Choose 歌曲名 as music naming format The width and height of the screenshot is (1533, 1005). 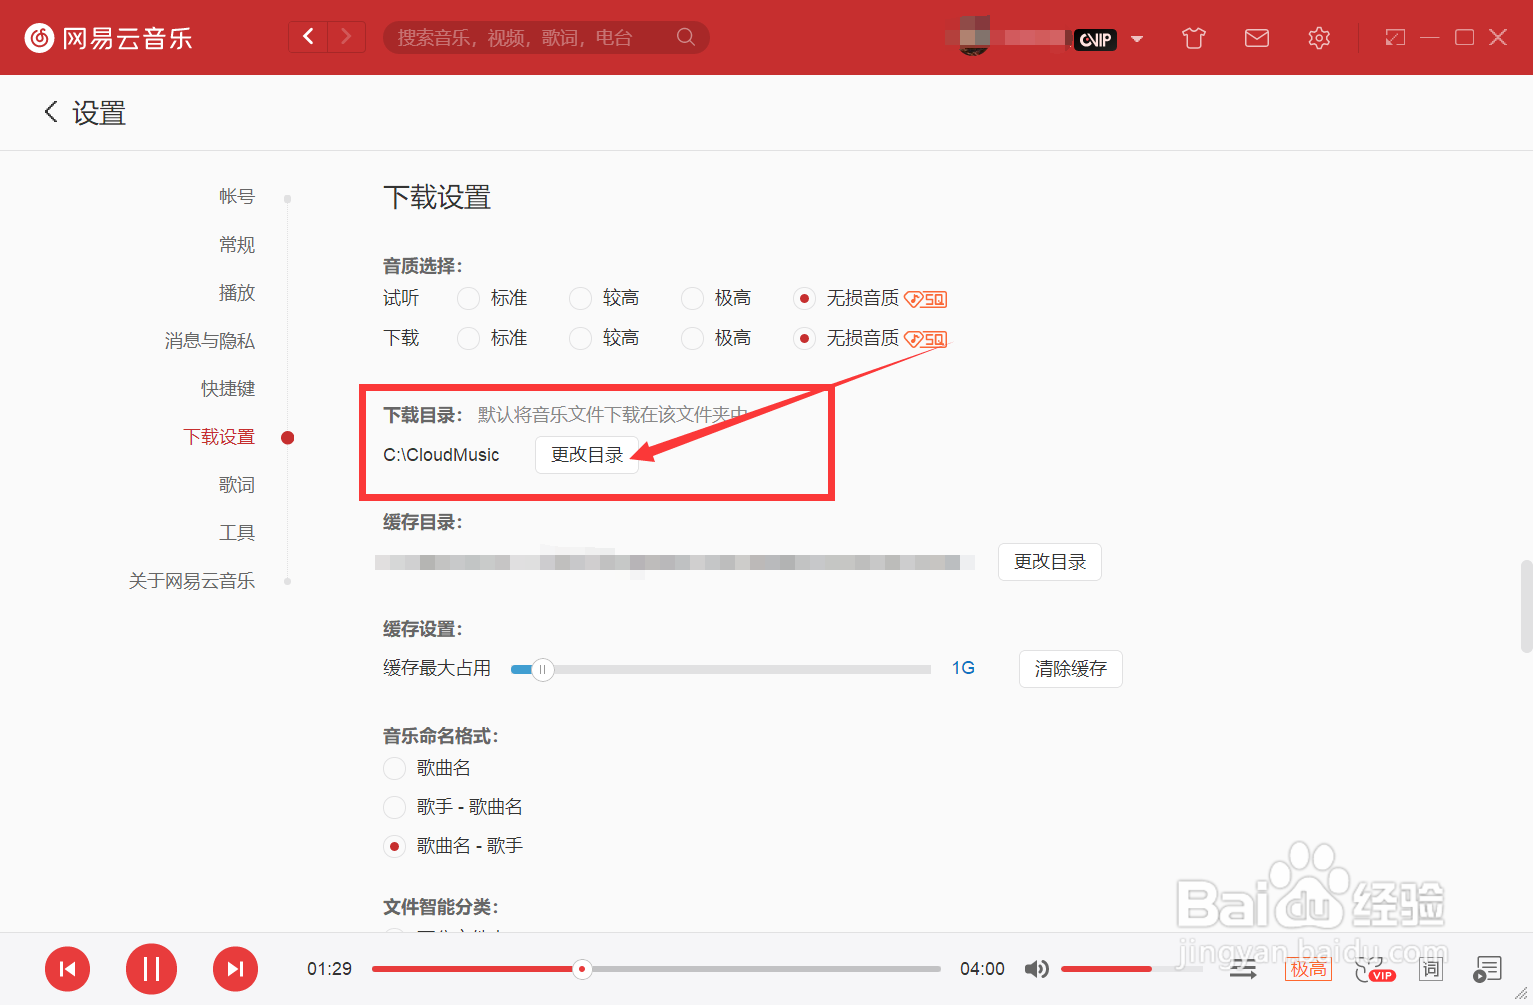(394, 768)
